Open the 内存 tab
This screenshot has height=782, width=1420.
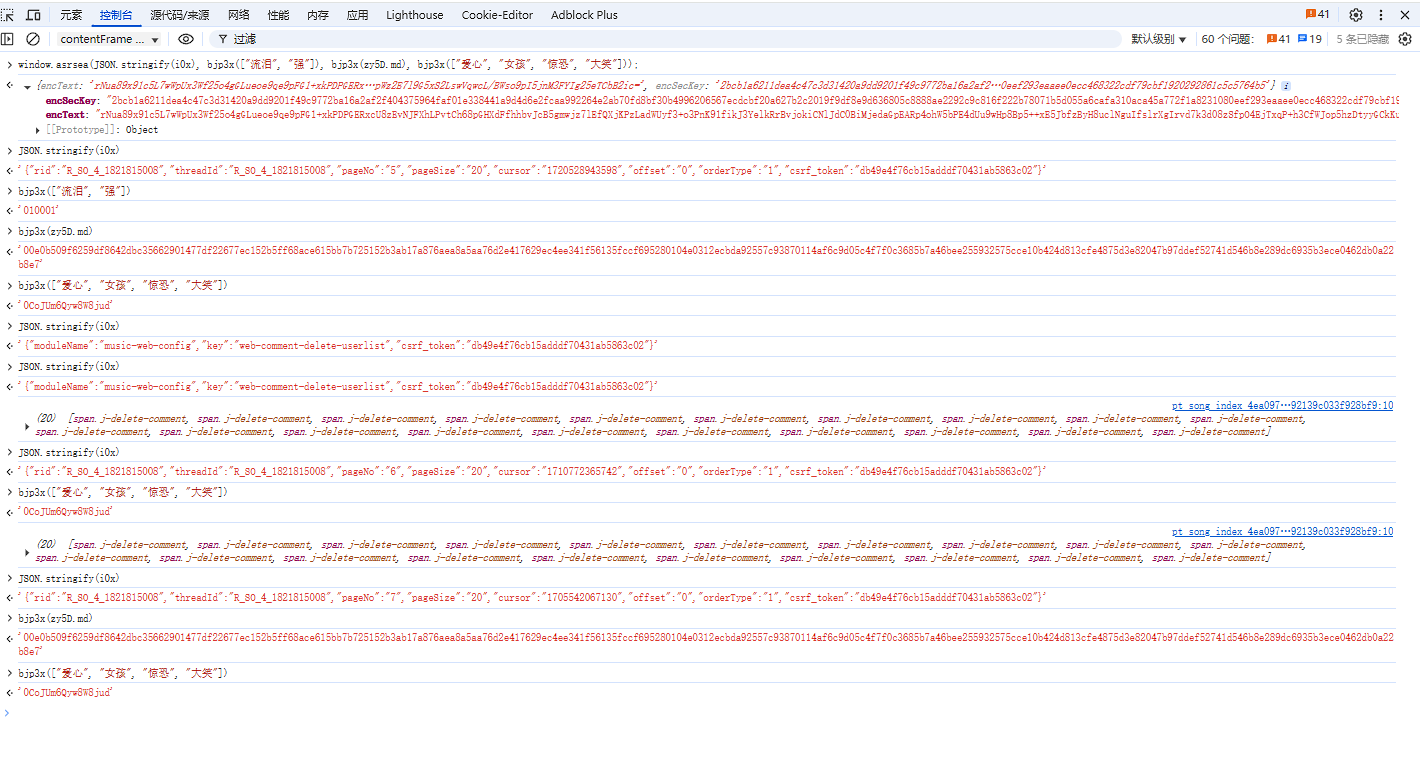pos(318,15)
